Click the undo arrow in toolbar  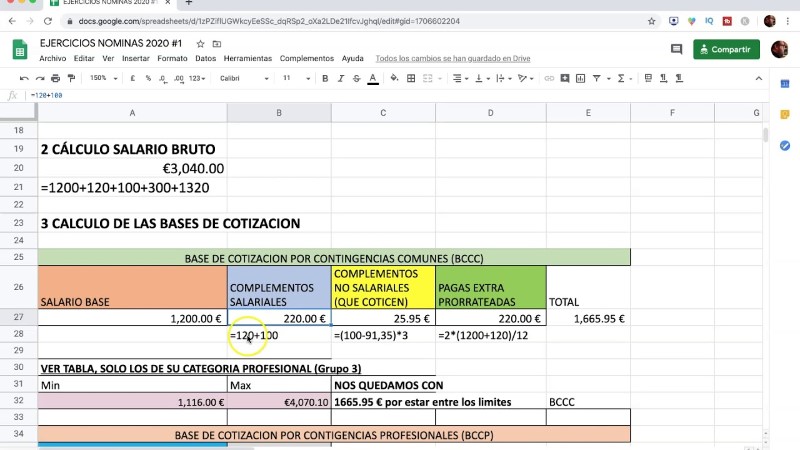[24, 79]
